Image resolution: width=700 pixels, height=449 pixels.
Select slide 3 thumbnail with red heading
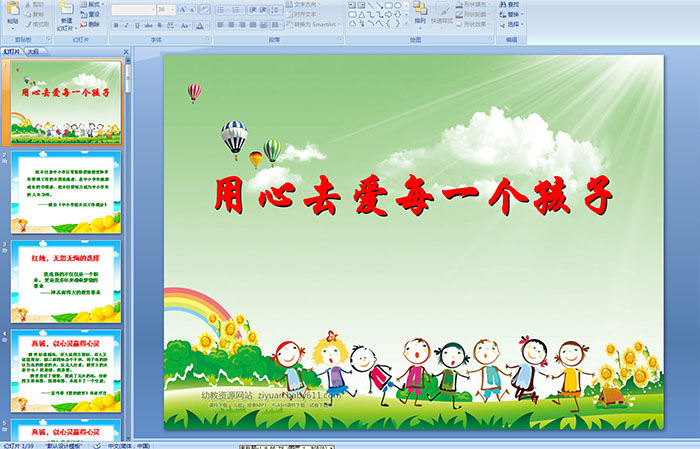click(x=66, y=281)
